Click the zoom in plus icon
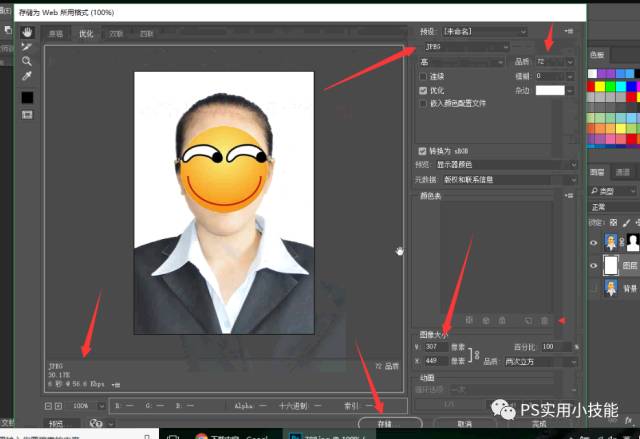This screenshot has height=439, width=640. (x=58, y=406)
